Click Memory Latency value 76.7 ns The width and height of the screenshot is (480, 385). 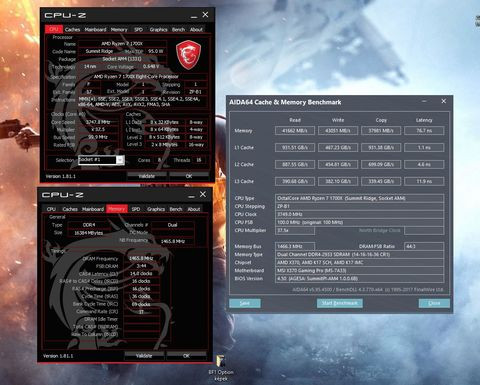click(424, 131)
